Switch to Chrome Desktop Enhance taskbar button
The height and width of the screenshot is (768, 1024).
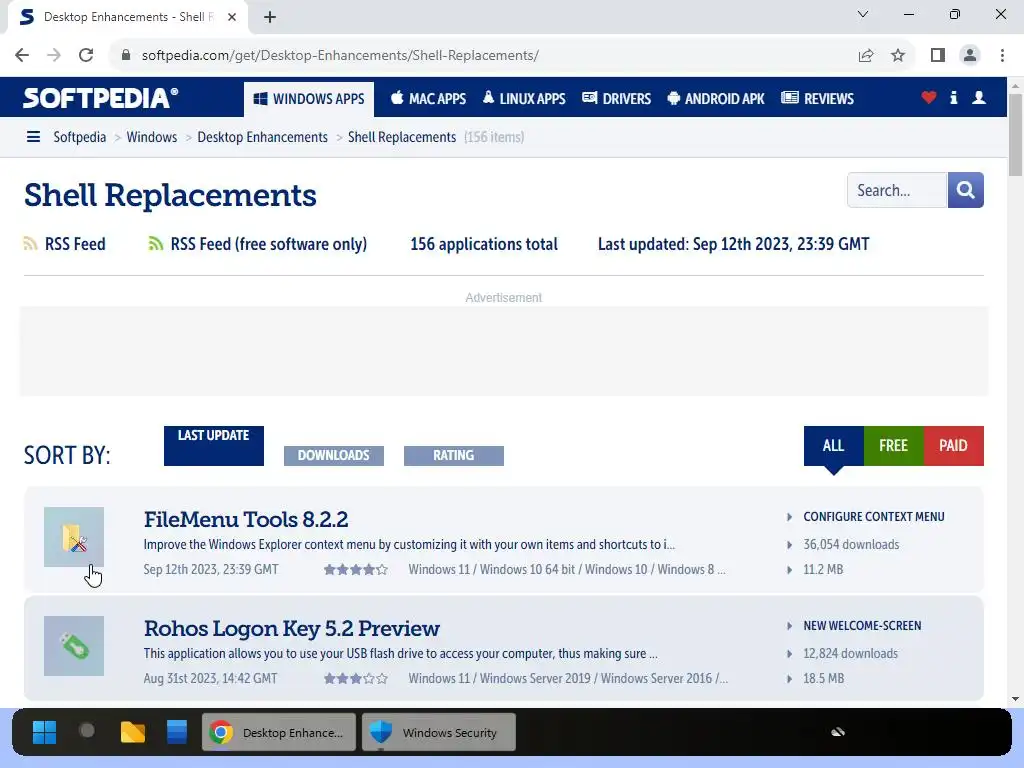(279, 732)
